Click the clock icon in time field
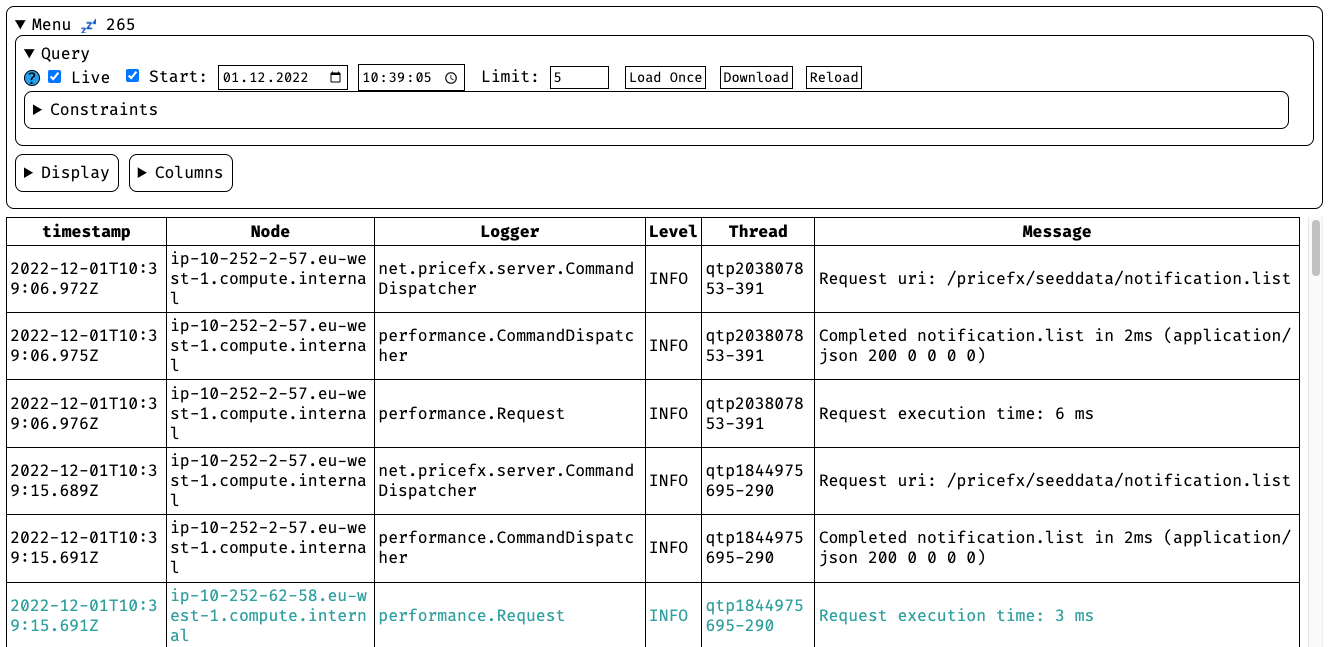Viewport: 1328px width, 647px height. pyautogui.click(x=451, y=78)
